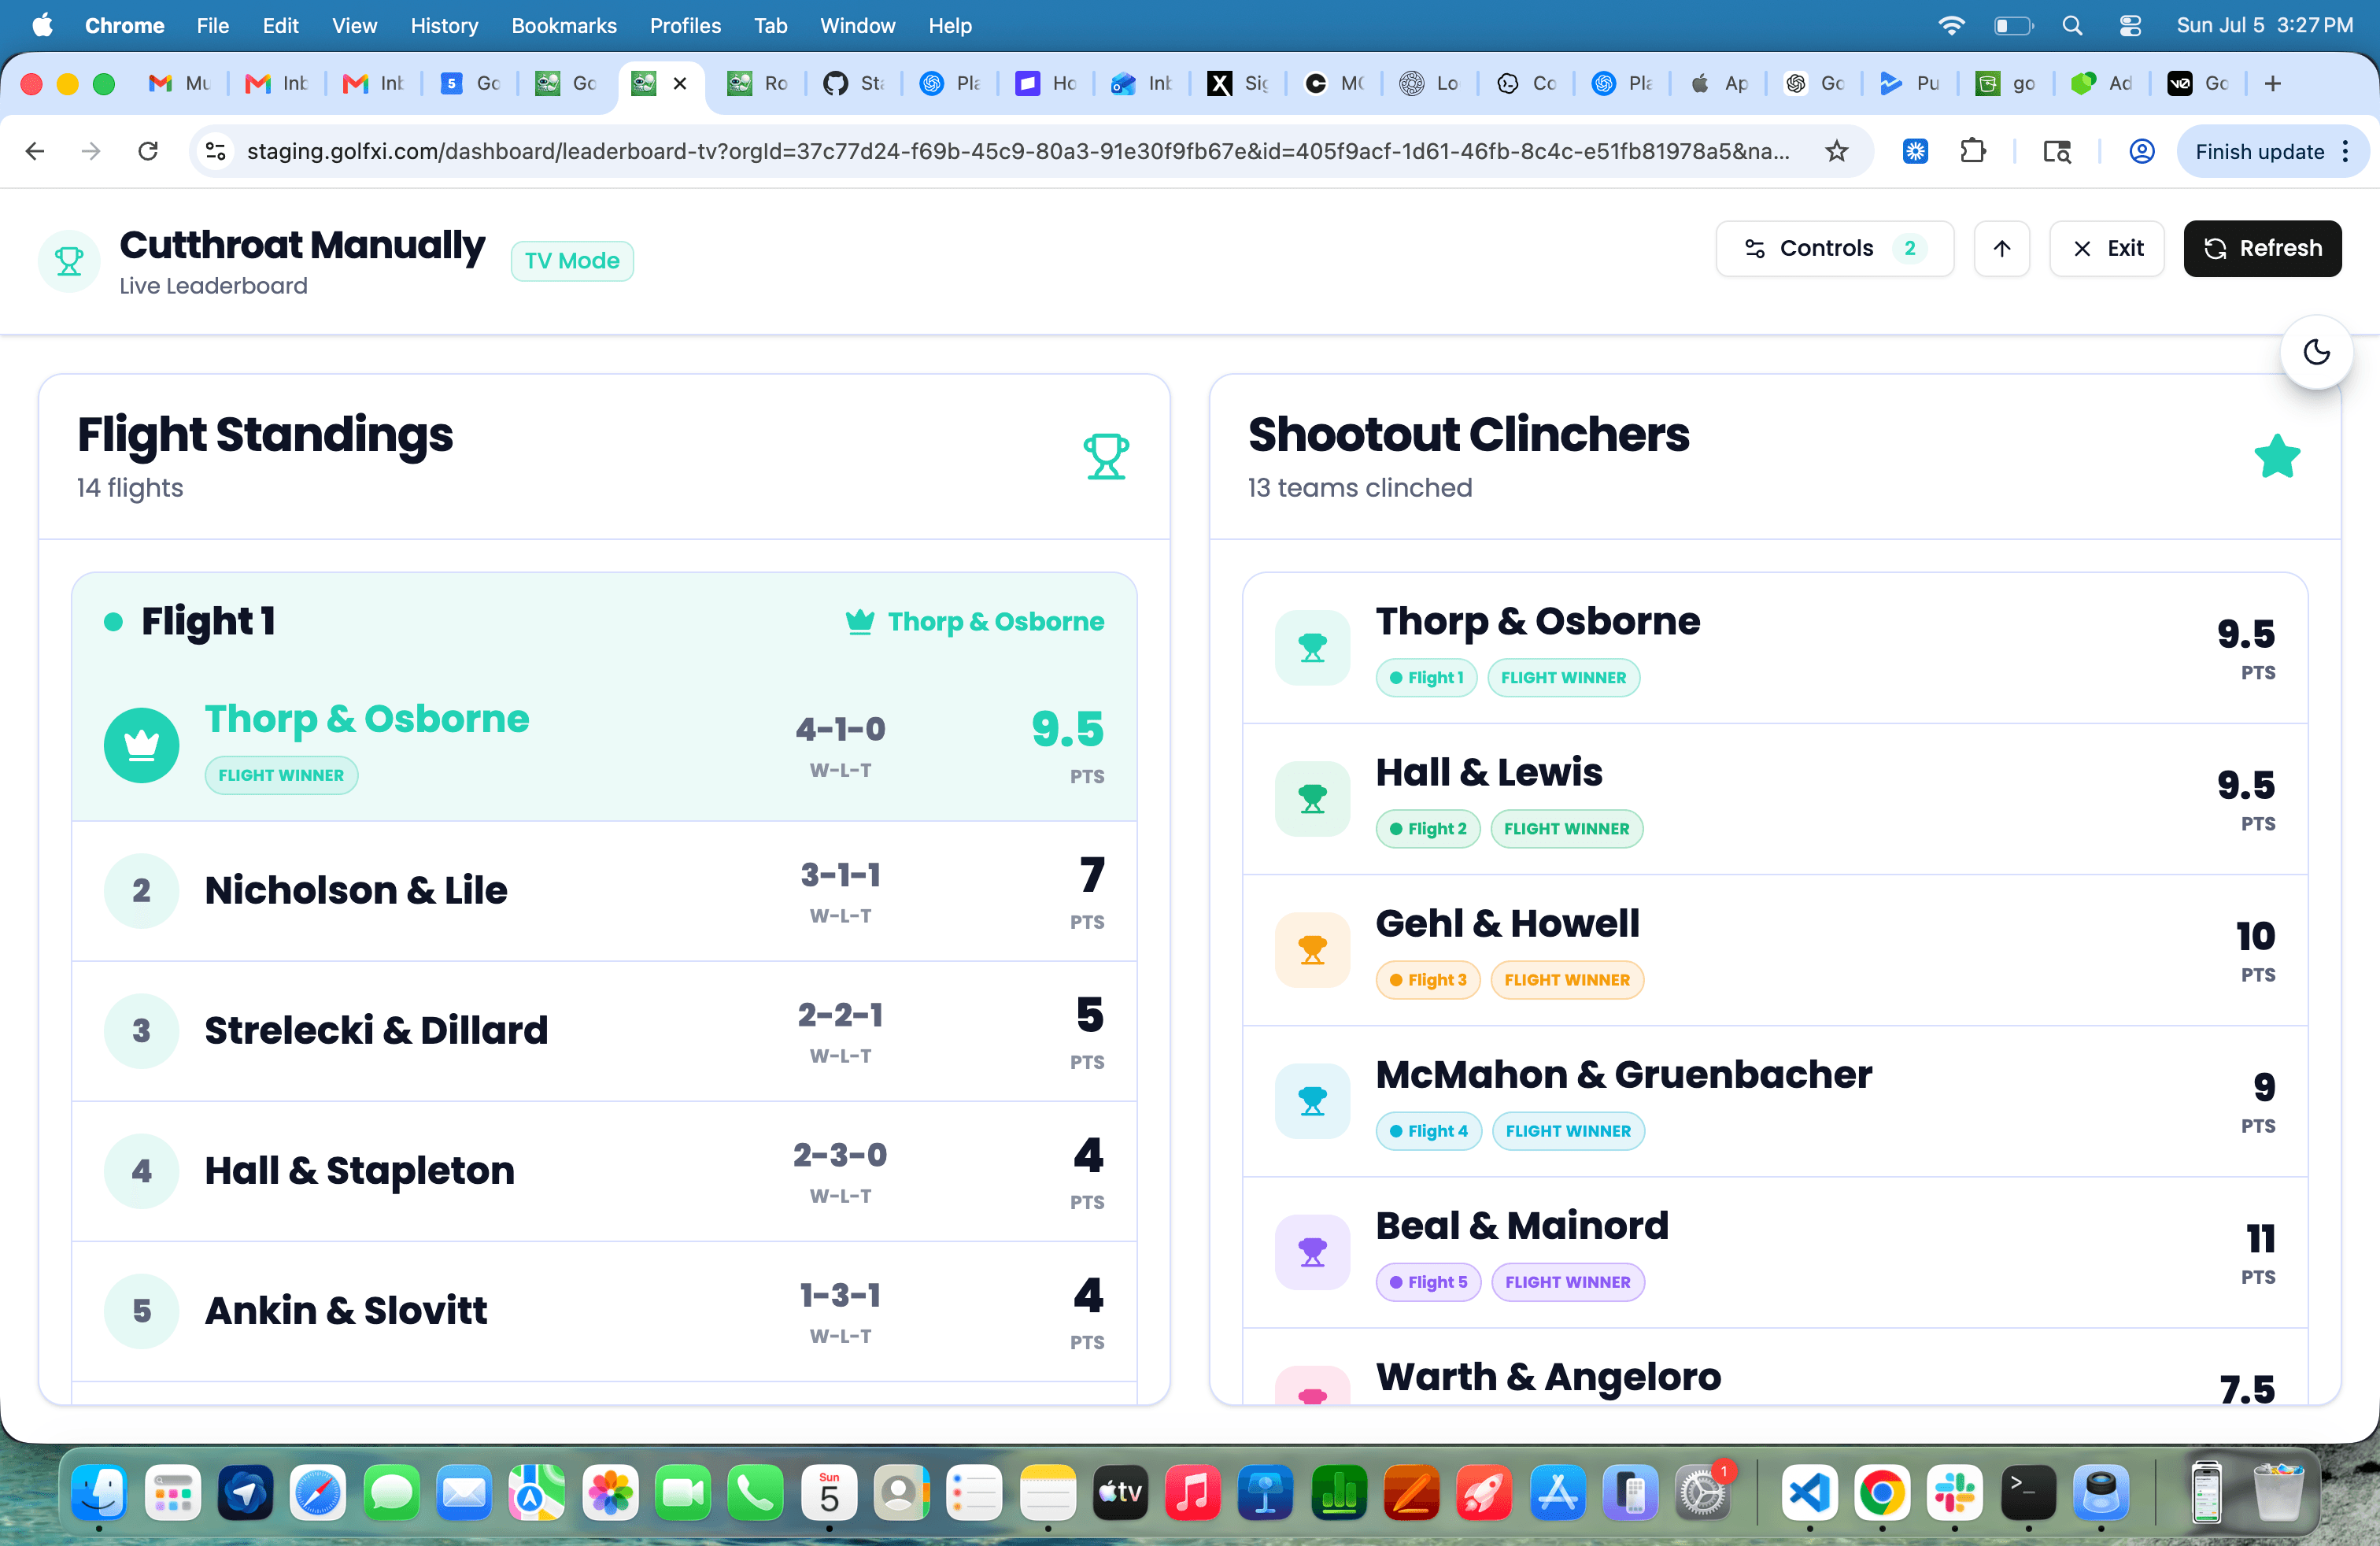Click the Flight Standings trophy icon
This screenshot has height=1546, width=2380.
[x=1106, y=457]
